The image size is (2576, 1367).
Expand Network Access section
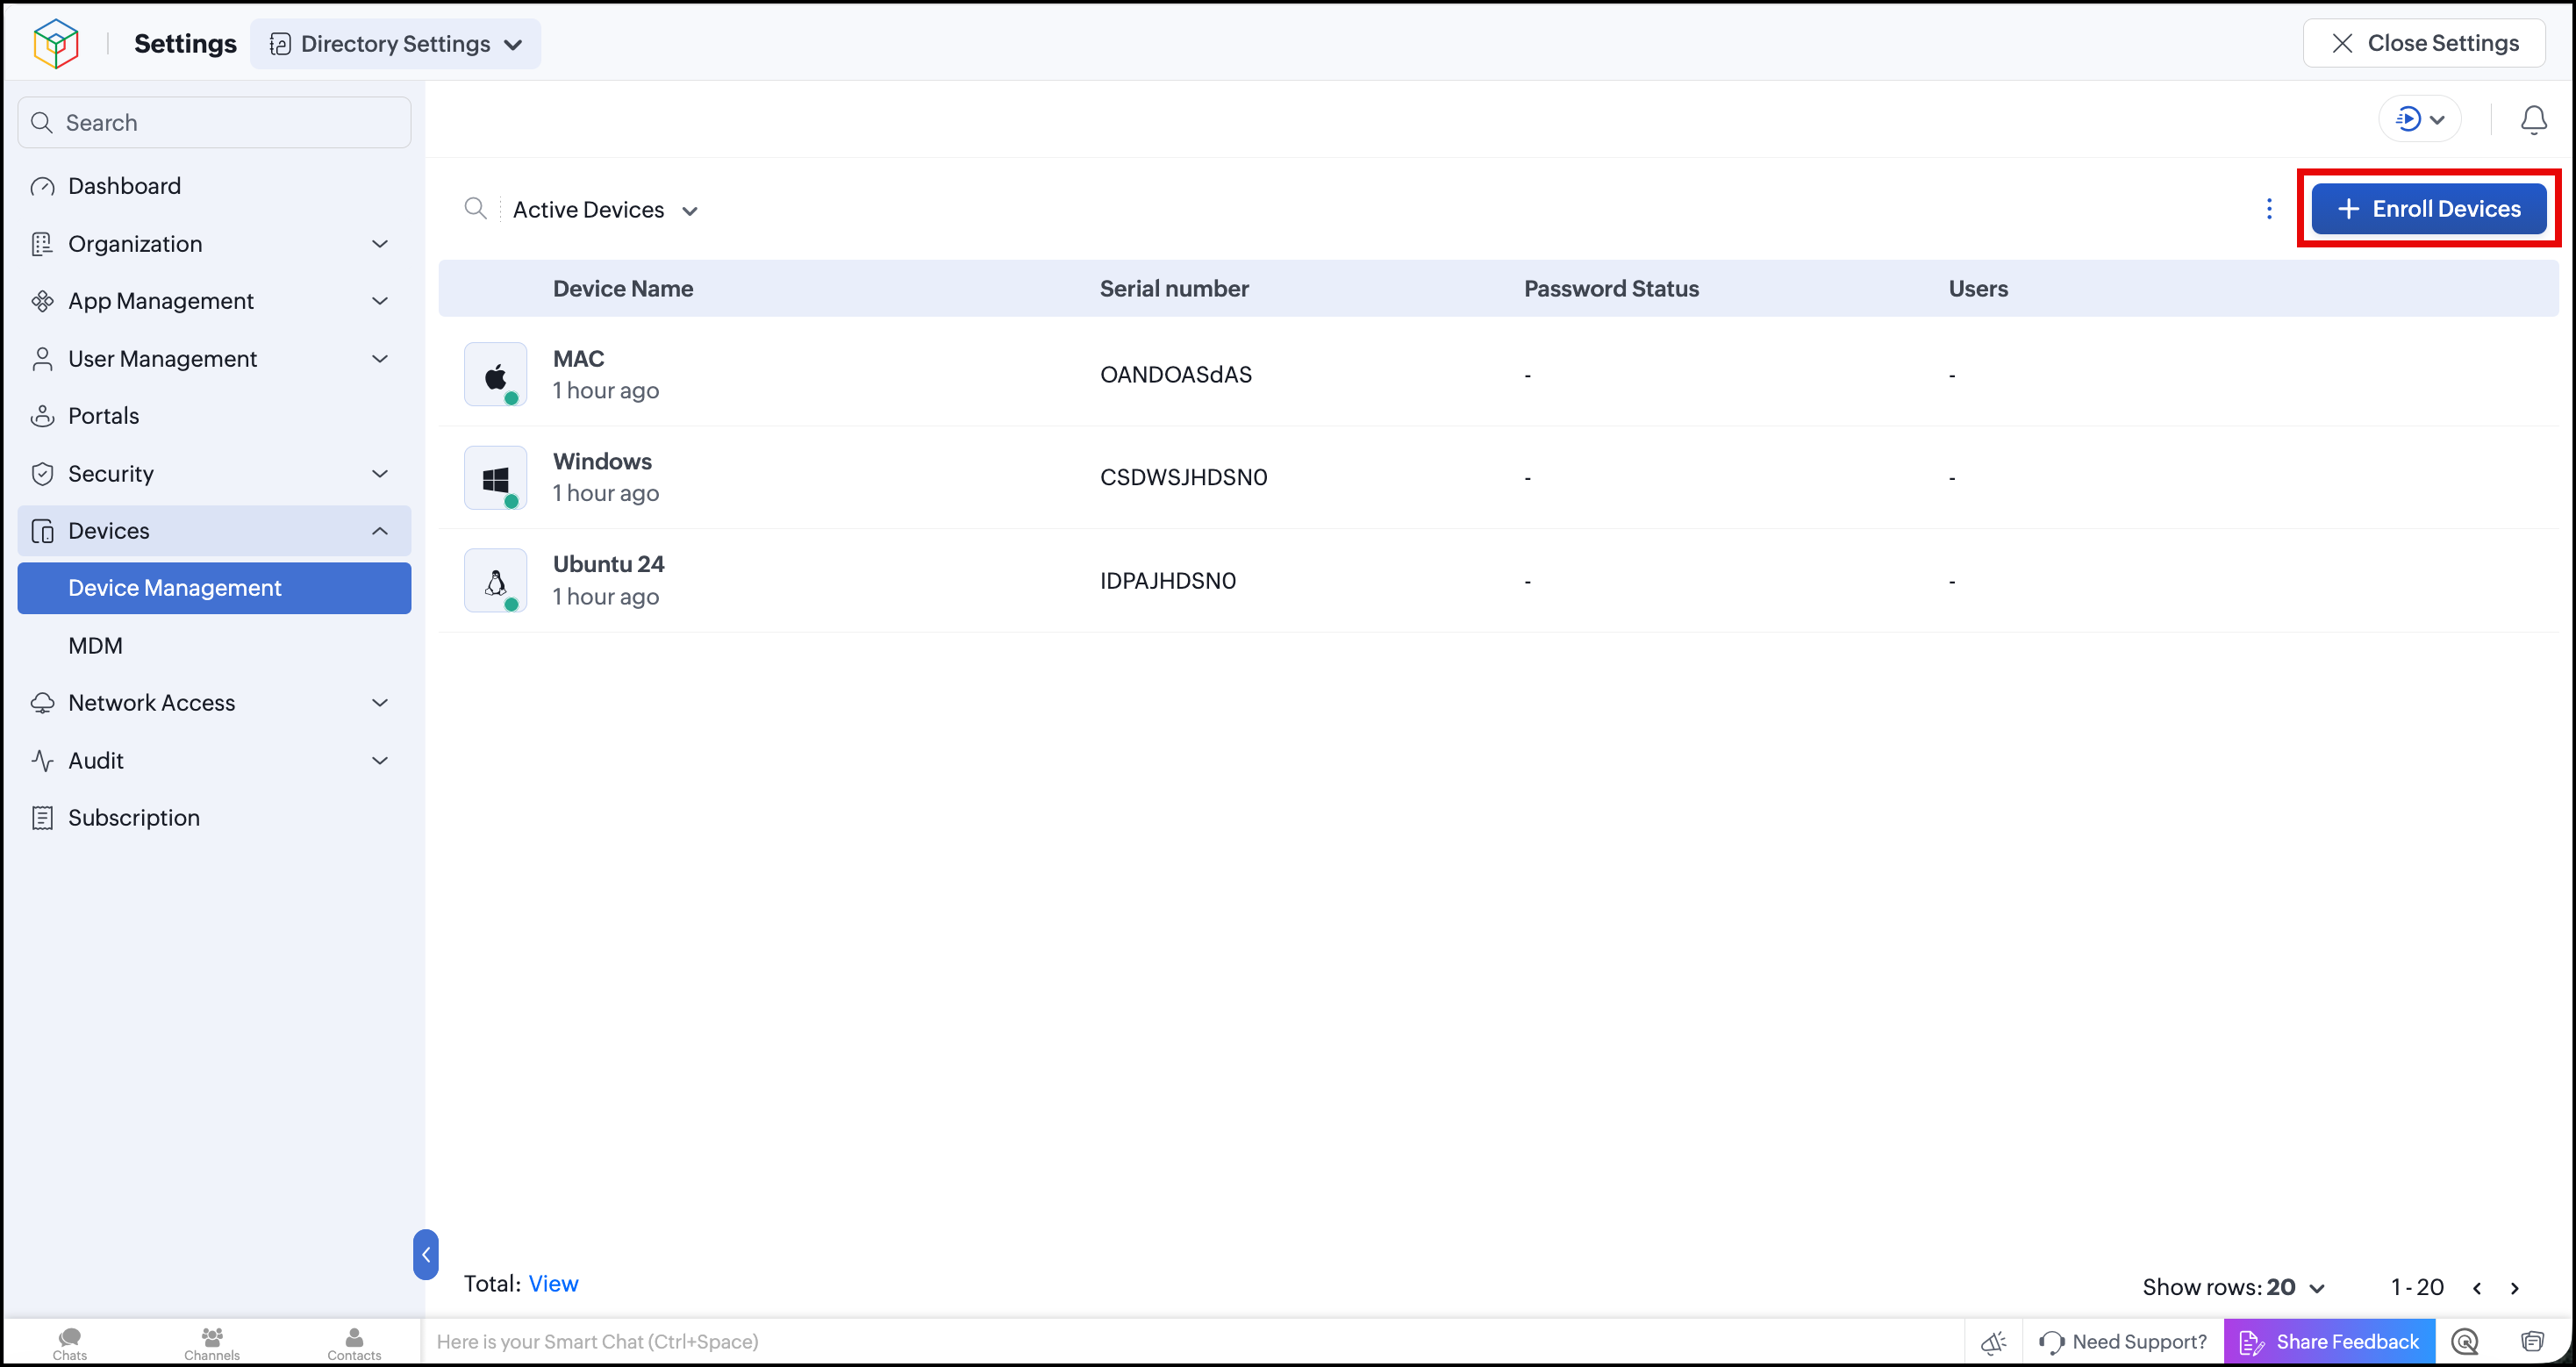click(214, 703)
